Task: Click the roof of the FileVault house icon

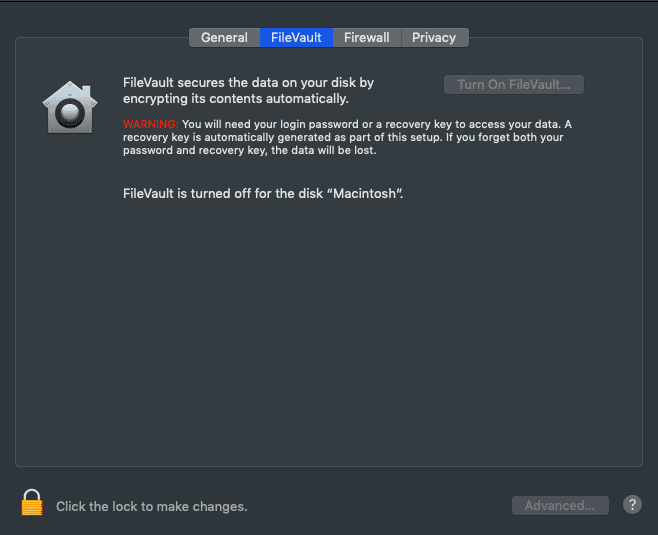Action: [x=70, y=91]
